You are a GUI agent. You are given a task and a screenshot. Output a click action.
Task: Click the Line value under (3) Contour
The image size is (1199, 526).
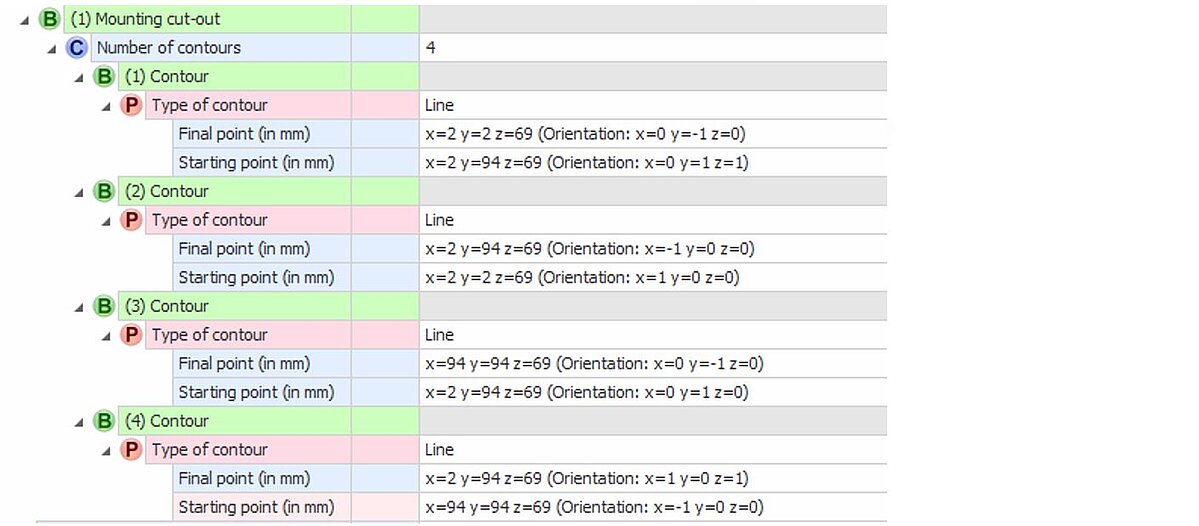point(439,336)
